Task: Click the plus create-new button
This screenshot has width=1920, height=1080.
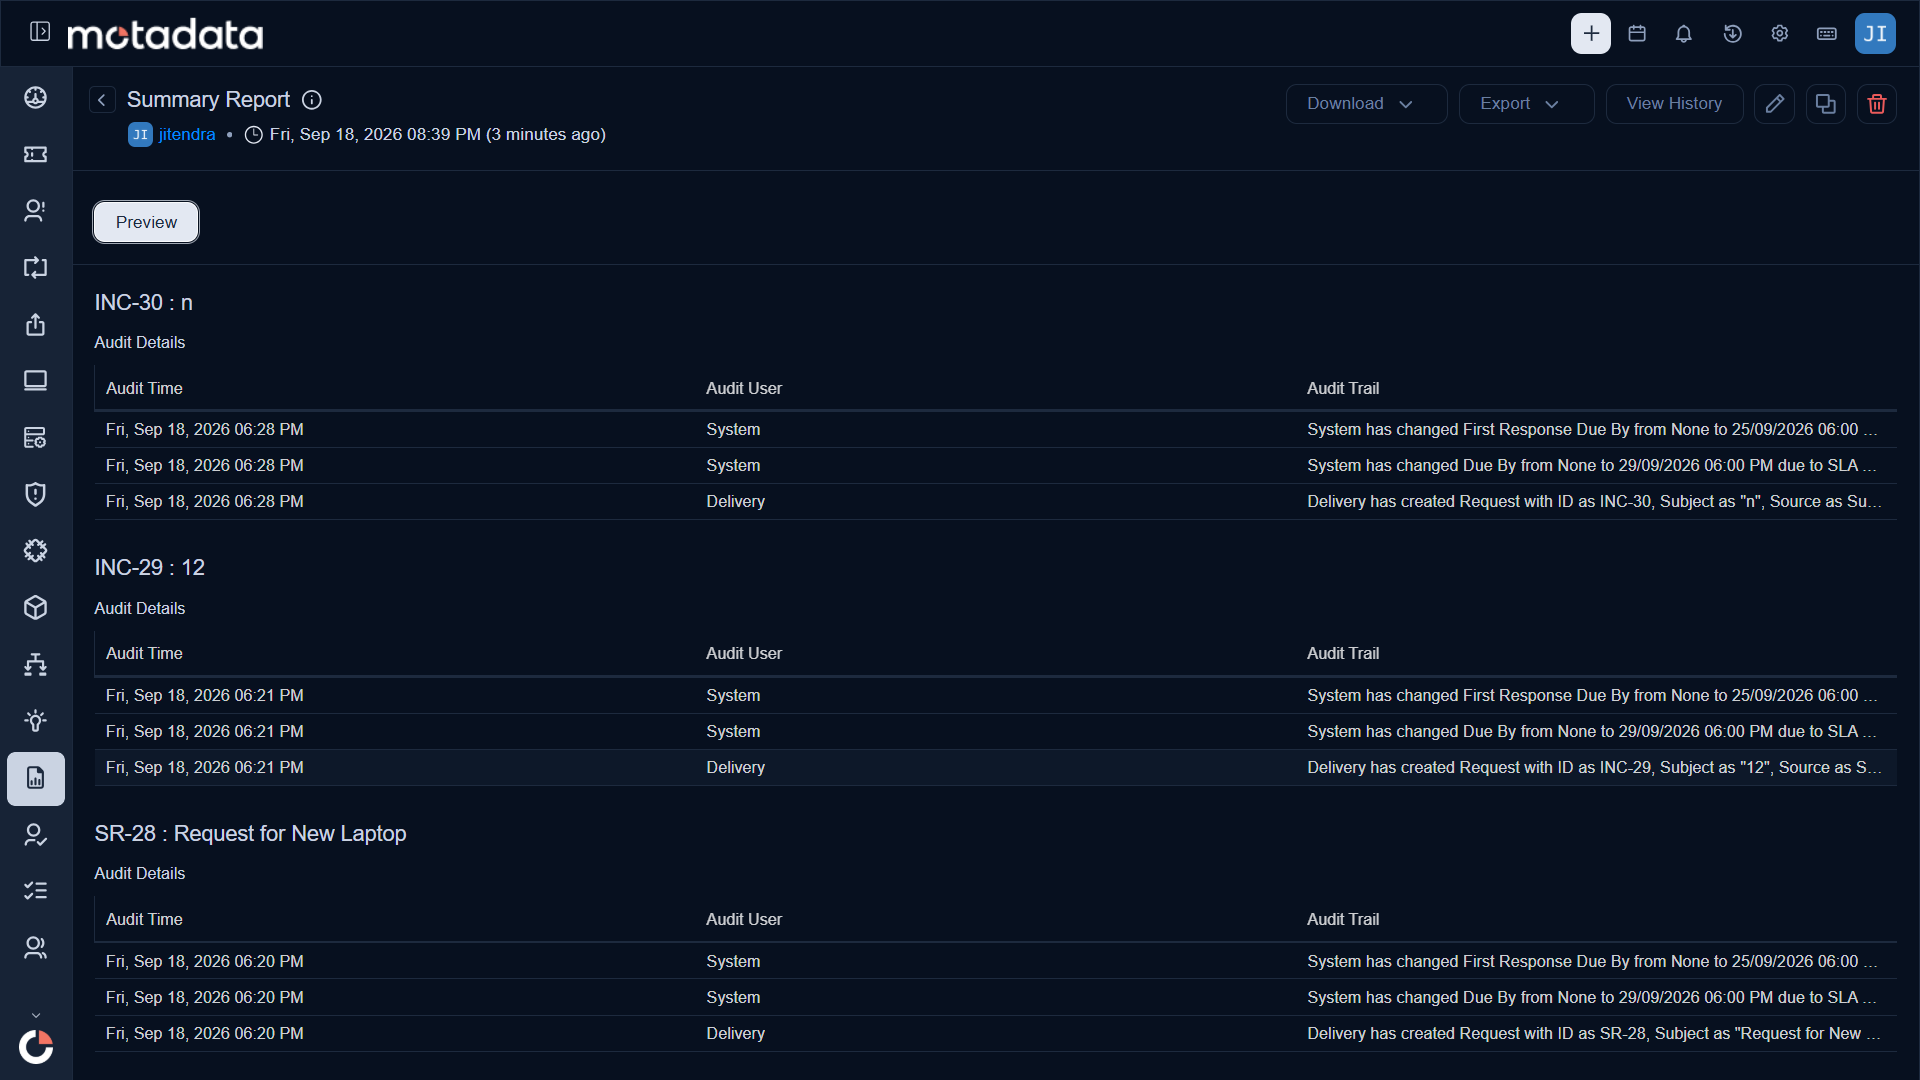Action: pos(1590,34)
